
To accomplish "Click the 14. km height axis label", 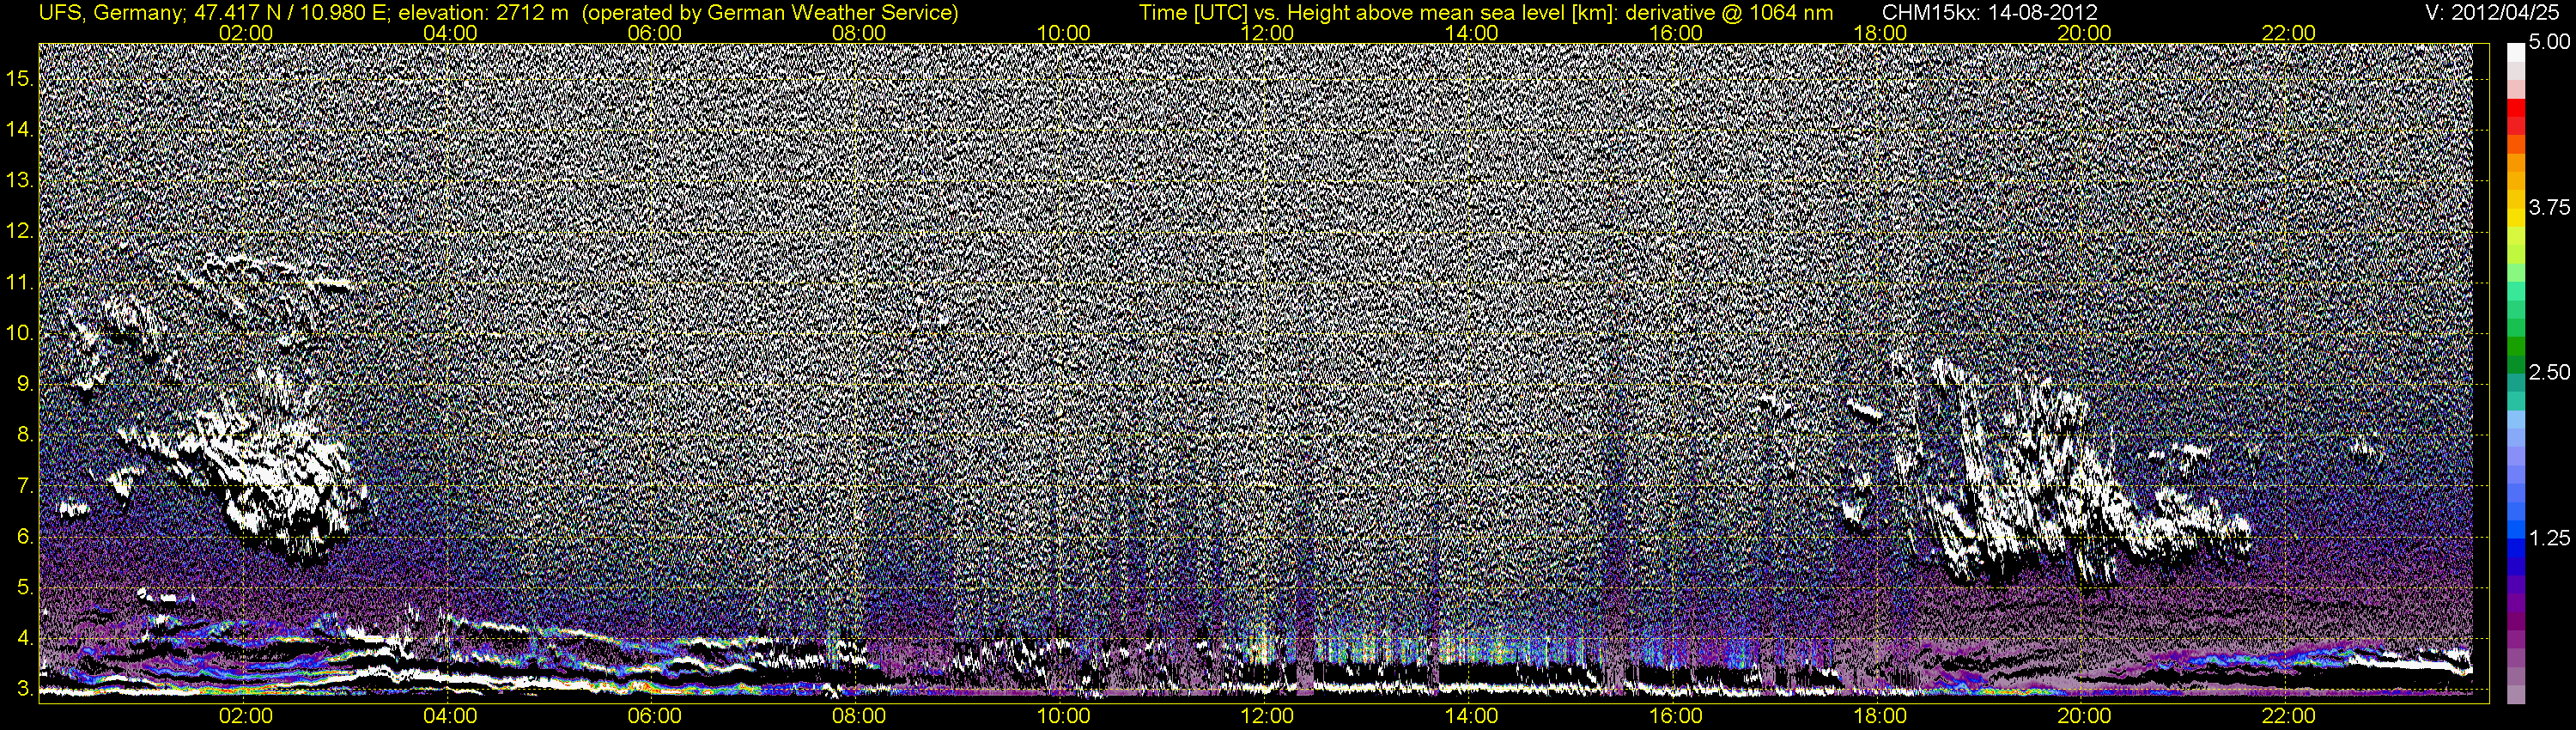I will tap(20, 130).
